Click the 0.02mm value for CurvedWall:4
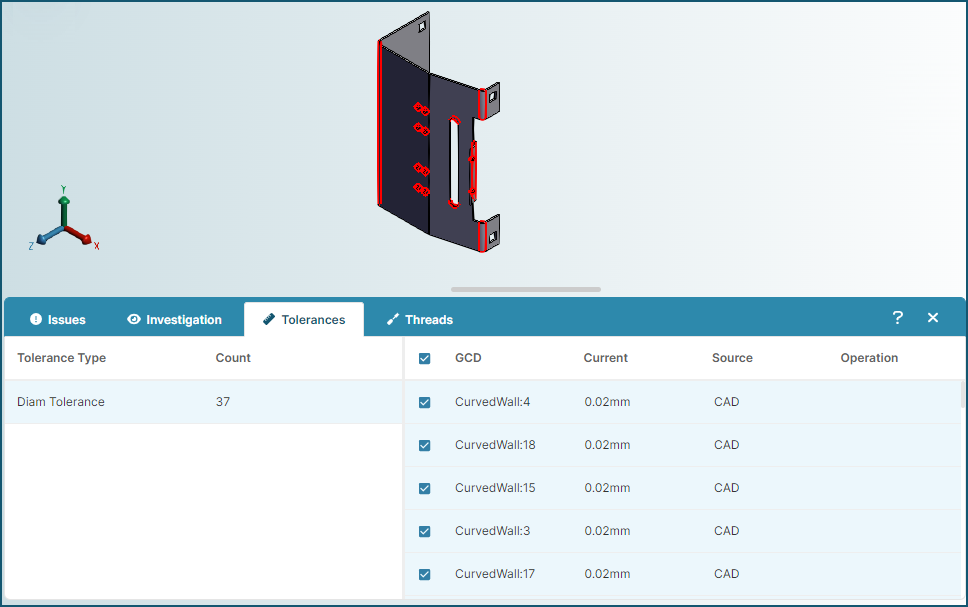Image resolution: width=968 pixels, height=607 pixels. pos(607,402)
